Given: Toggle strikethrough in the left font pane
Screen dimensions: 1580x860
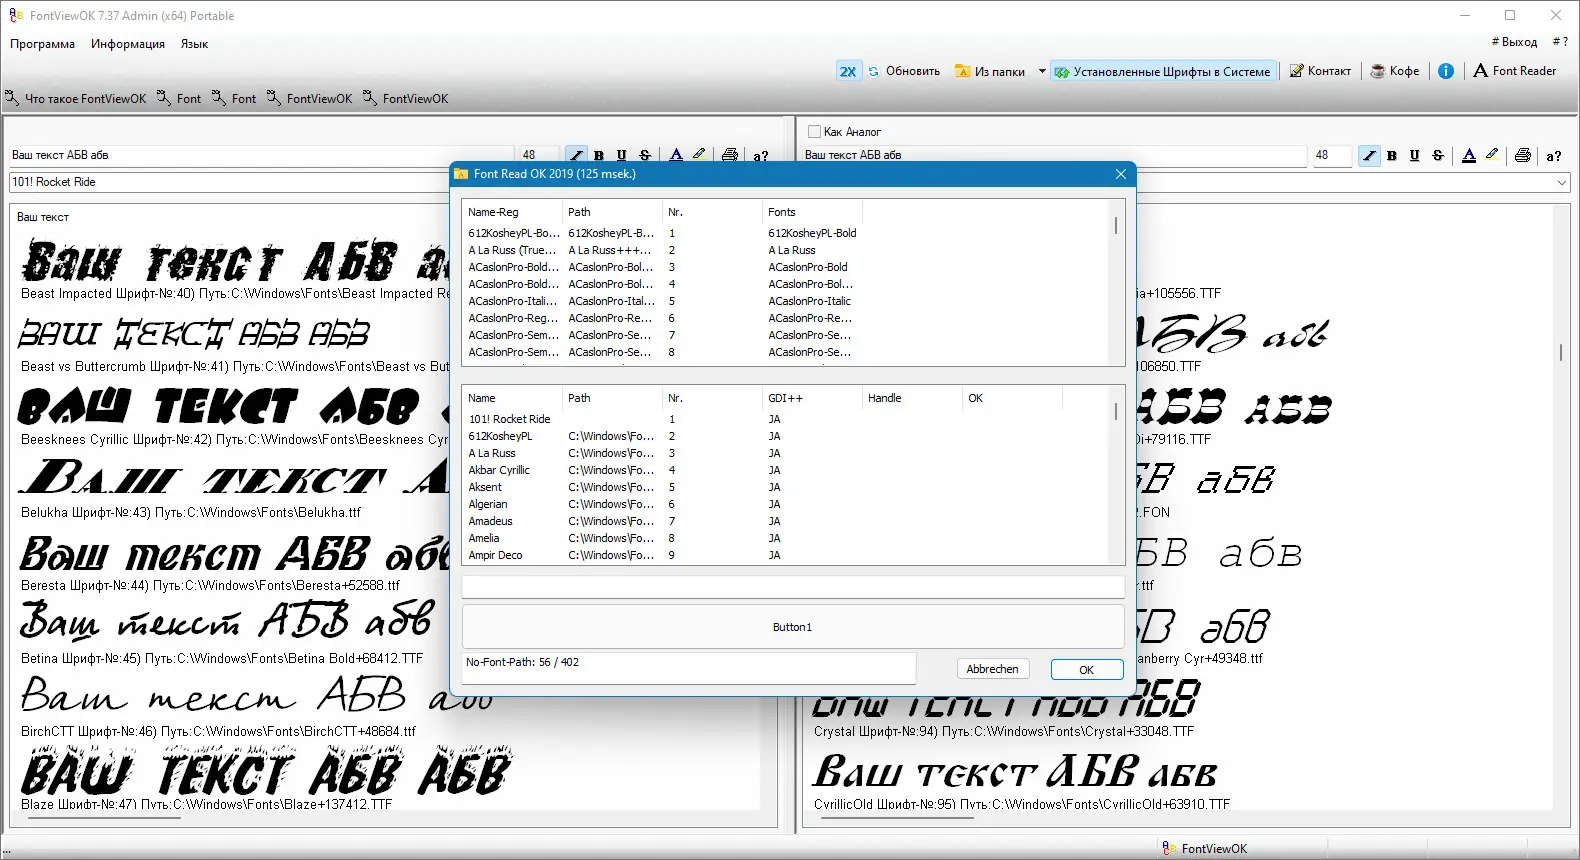Looking at the screenshot, I should 645,156.
